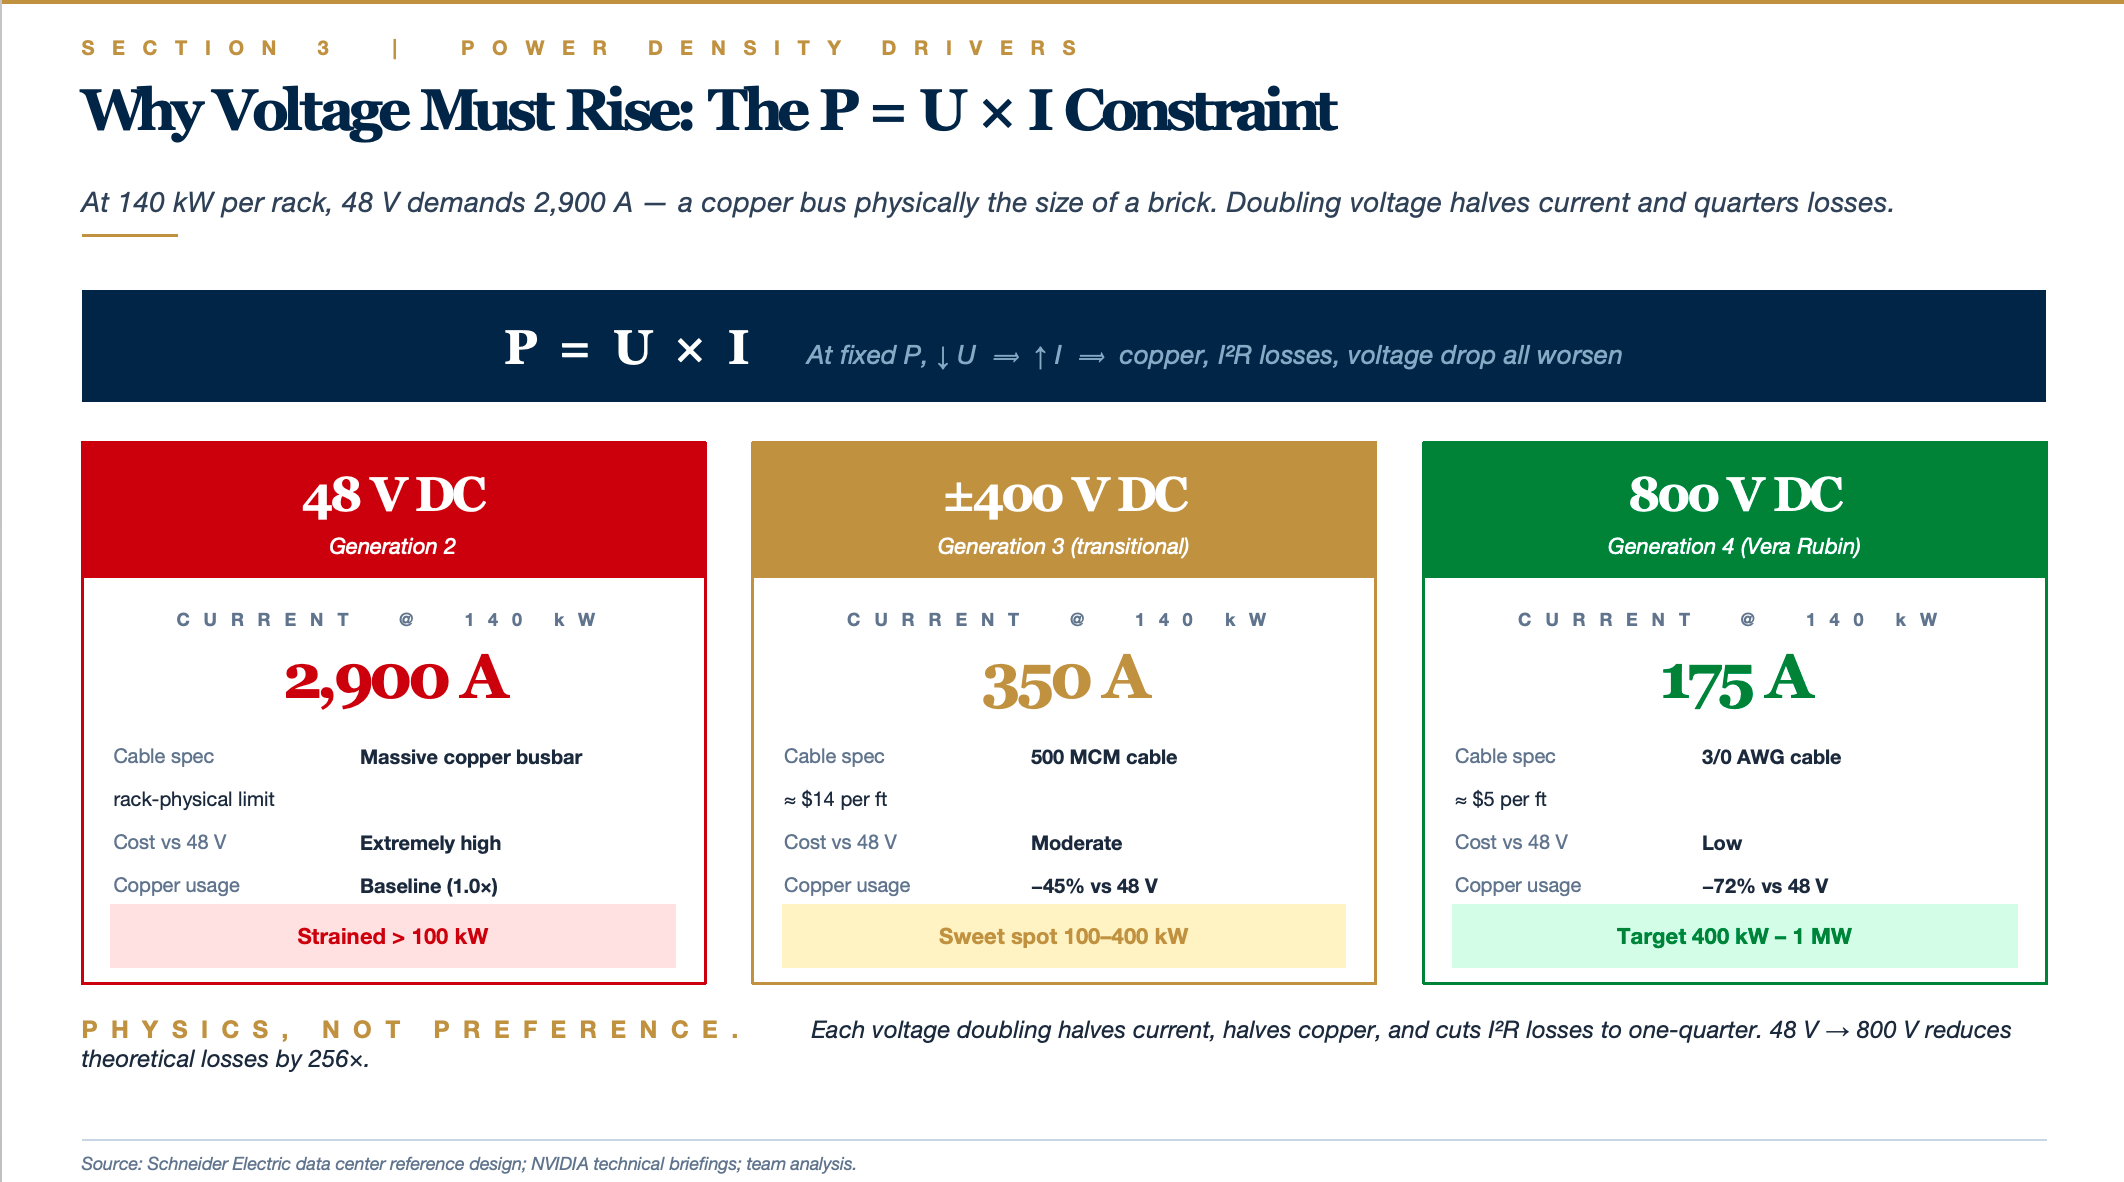The height and width of the screenshot is (1182, 2124).
Task: Click the Sweet spot 100–400 kW badge
Action: click(x=1063, y=937)
